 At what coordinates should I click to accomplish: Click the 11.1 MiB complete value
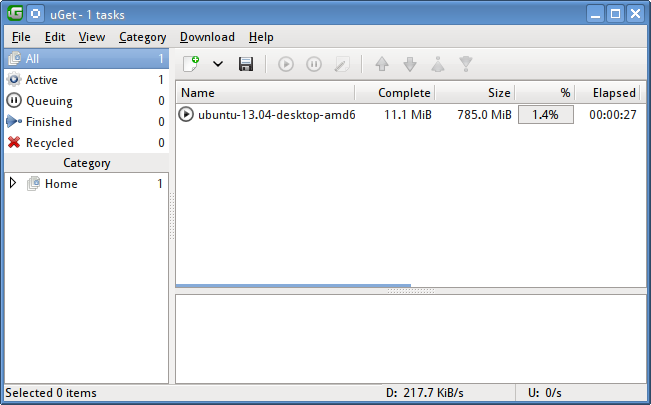tap(408, 115)
